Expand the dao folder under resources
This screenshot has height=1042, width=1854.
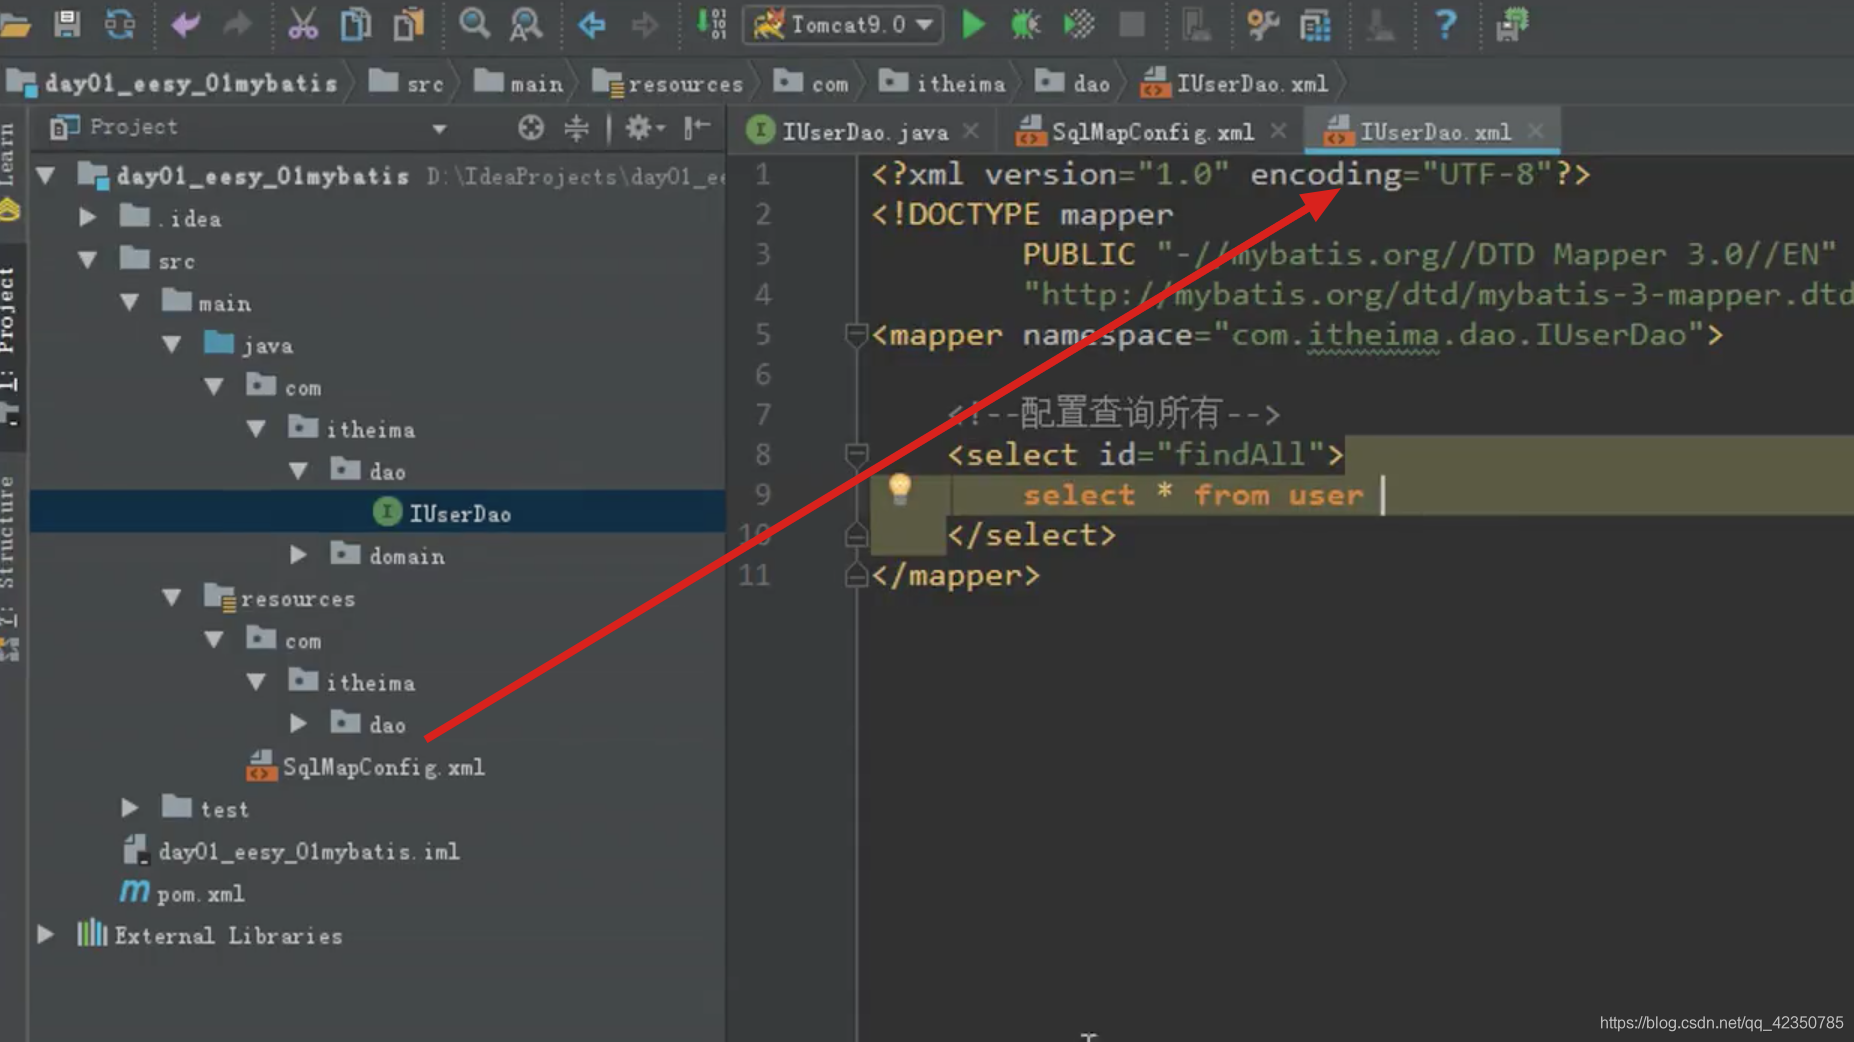click(x=298, y=724)
